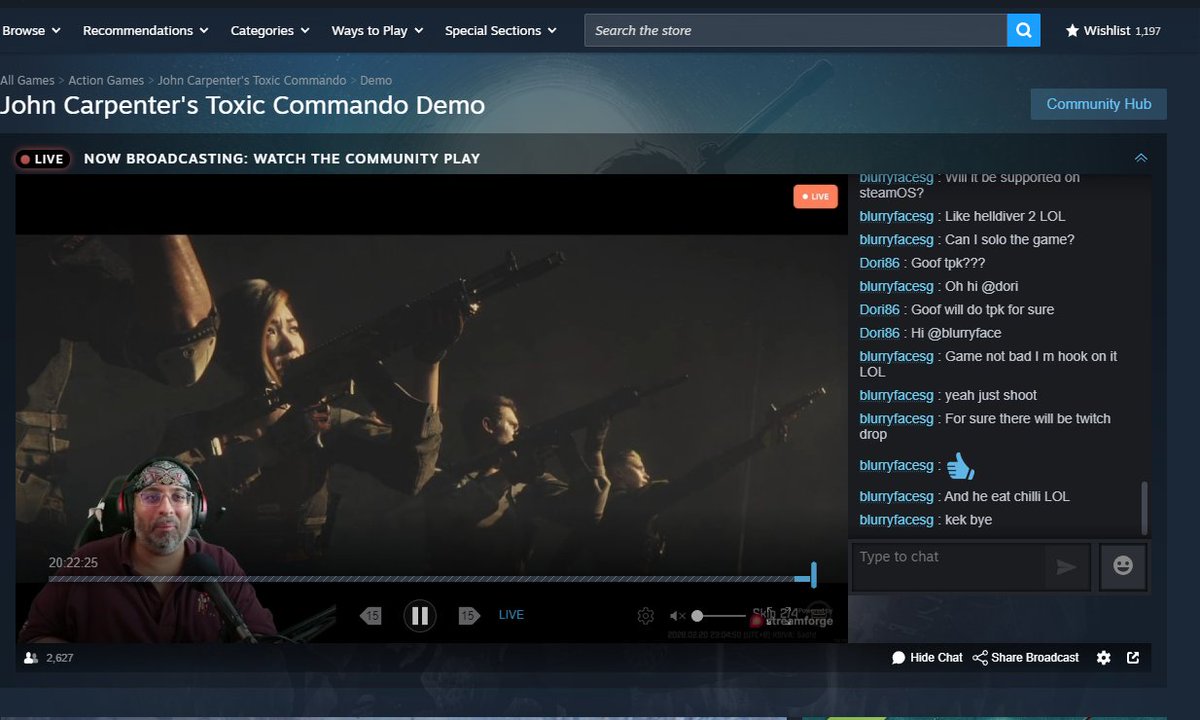Click chat message 'Game not bad I m hook on it LOL'
This screenshot has width=1200, height=720.
988,364
